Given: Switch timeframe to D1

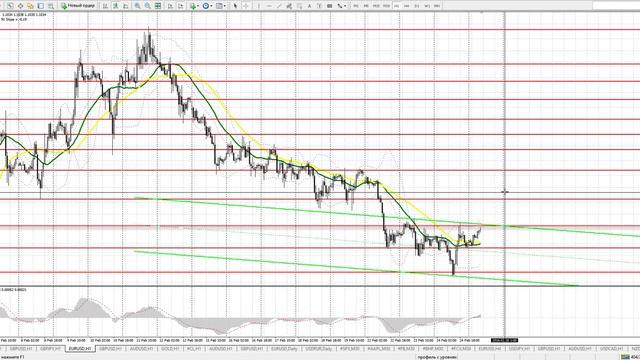Looking at the screenshot, I should click(x=417, y=6).
